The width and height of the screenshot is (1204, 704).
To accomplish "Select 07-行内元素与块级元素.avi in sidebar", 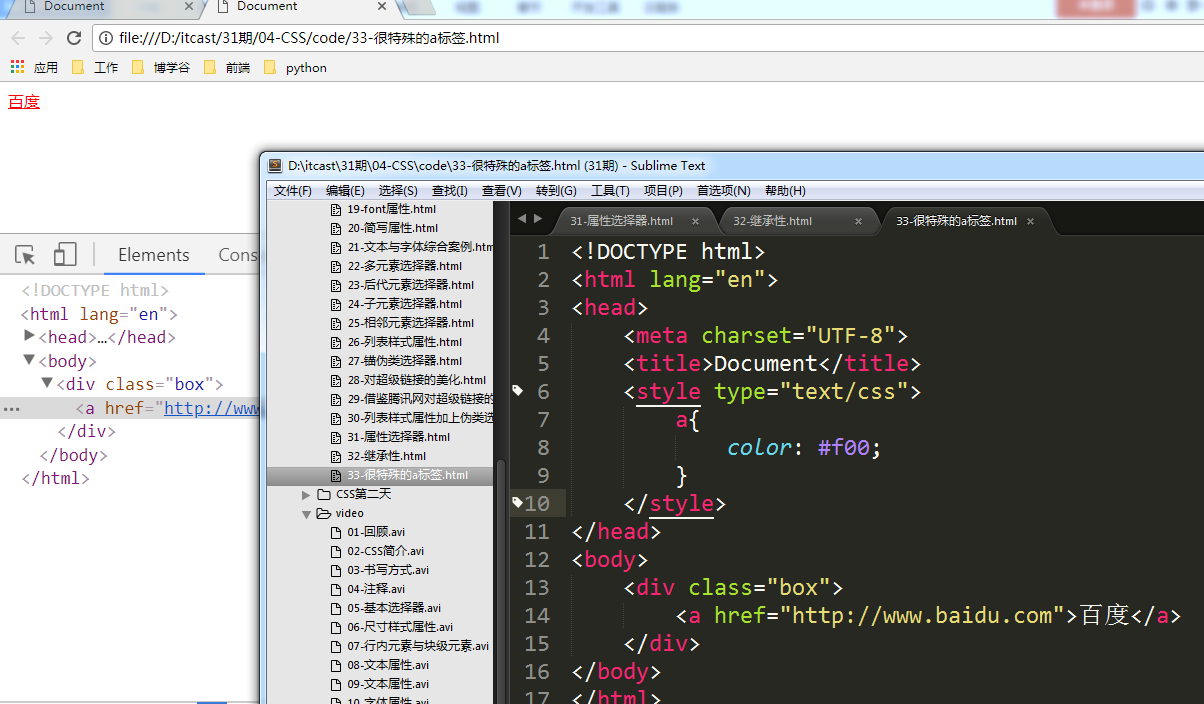I will coord(418,646).
